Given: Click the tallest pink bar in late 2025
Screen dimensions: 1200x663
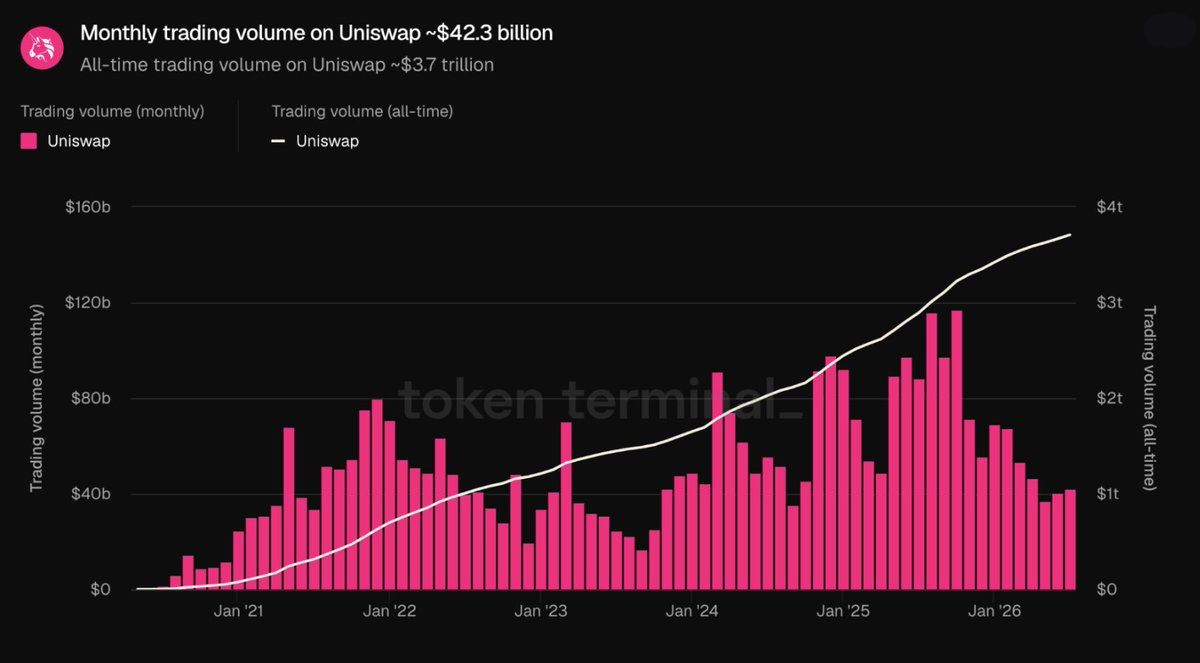Looking at the screenshot, I should click(x=957, y=450).
